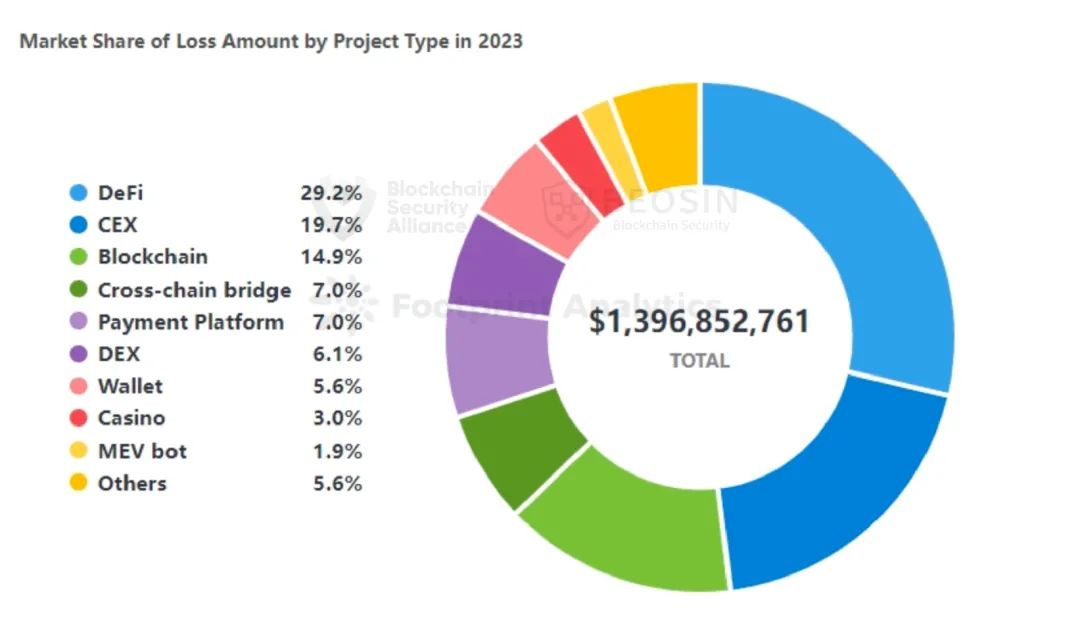
Task: Select the dark blue CEX donut slice
Action: point(830,480)
